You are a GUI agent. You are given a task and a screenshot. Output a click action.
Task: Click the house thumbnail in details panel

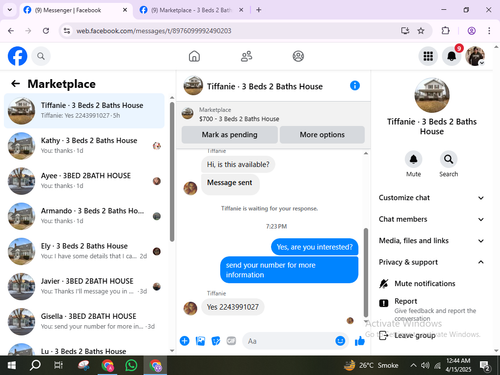(x=432, y=95)
